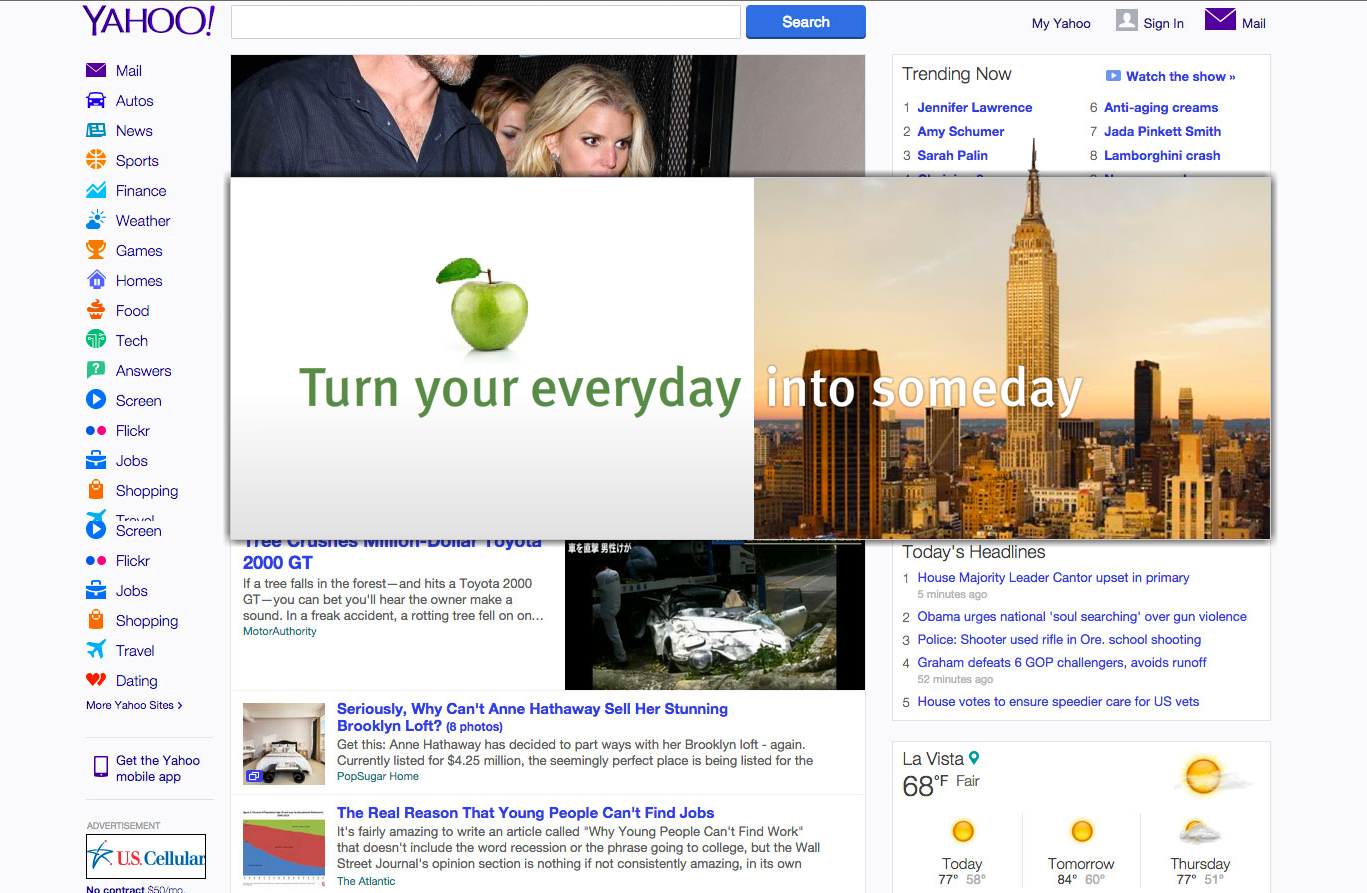
Task: Open the Food cupcake icon
Action: 96,310
